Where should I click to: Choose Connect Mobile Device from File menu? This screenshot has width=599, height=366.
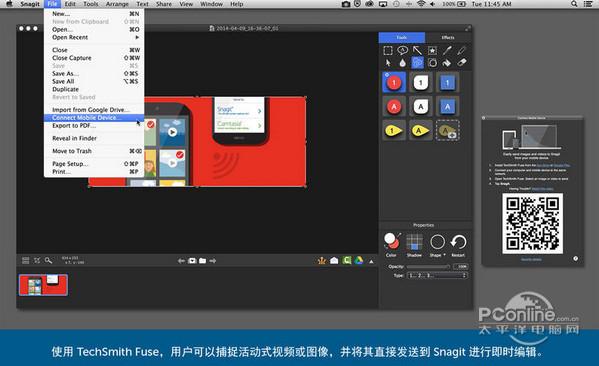tap(94, 118)
